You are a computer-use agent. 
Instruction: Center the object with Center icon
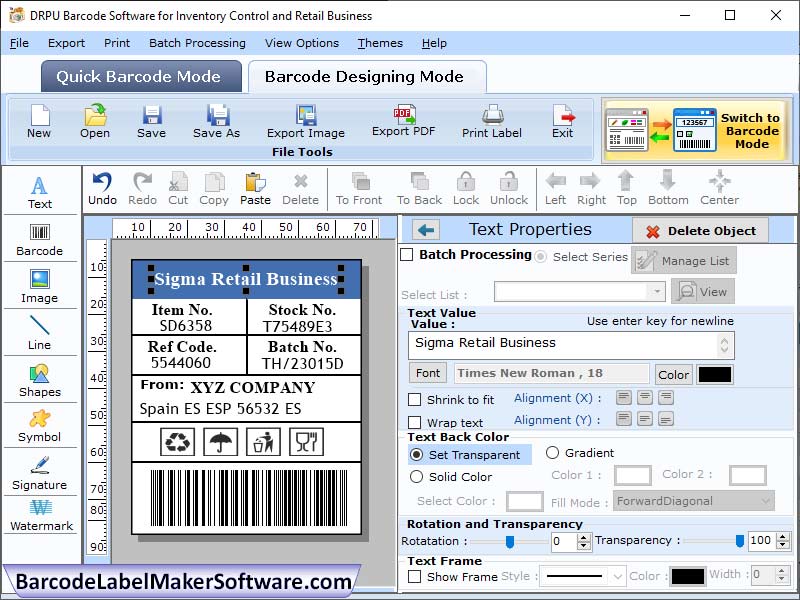point(719,189)
